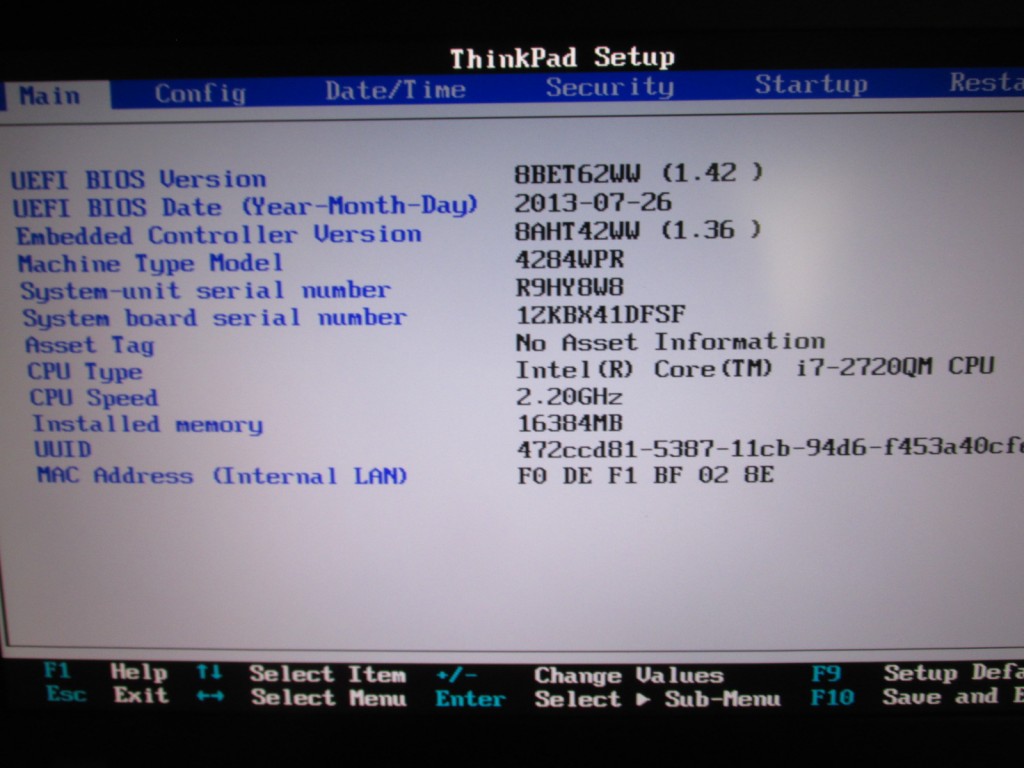Screen dimensions: 1024x768
Task: Select the Installed memory label
Action: (x=148, y=424)
